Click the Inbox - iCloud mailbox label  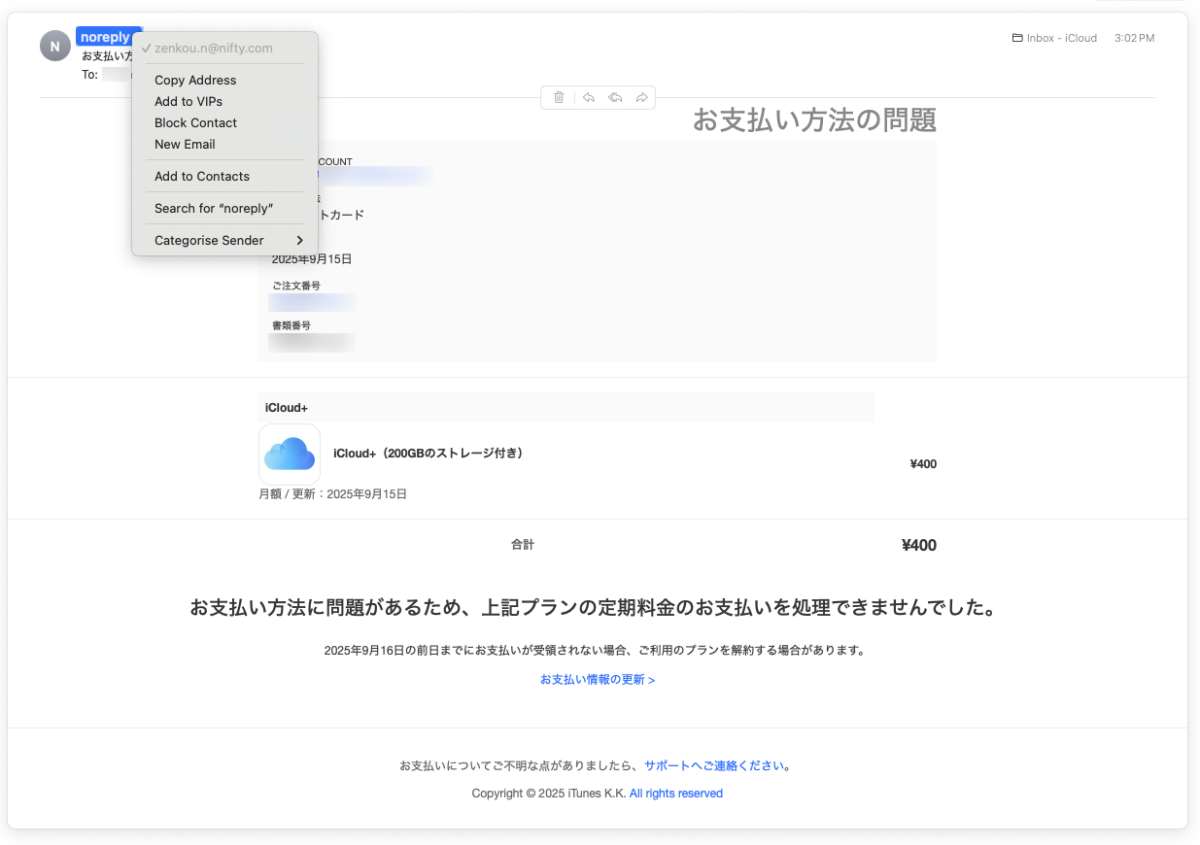(1062, 38)
